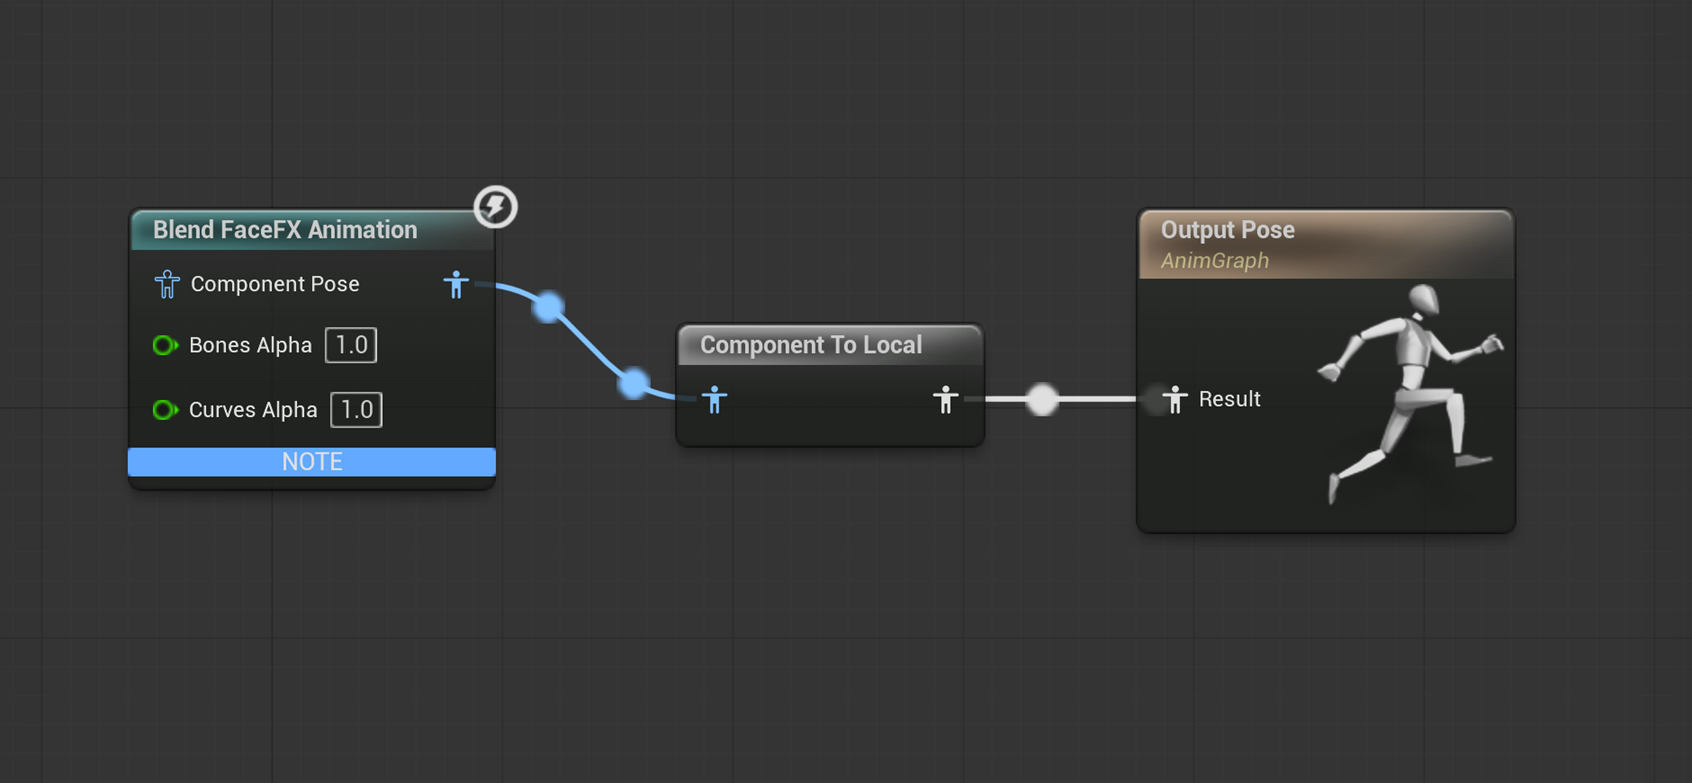Click the Result pin on Output Pose
The width and height of the screenshot is (1692, 783).
click(1175, 399)
